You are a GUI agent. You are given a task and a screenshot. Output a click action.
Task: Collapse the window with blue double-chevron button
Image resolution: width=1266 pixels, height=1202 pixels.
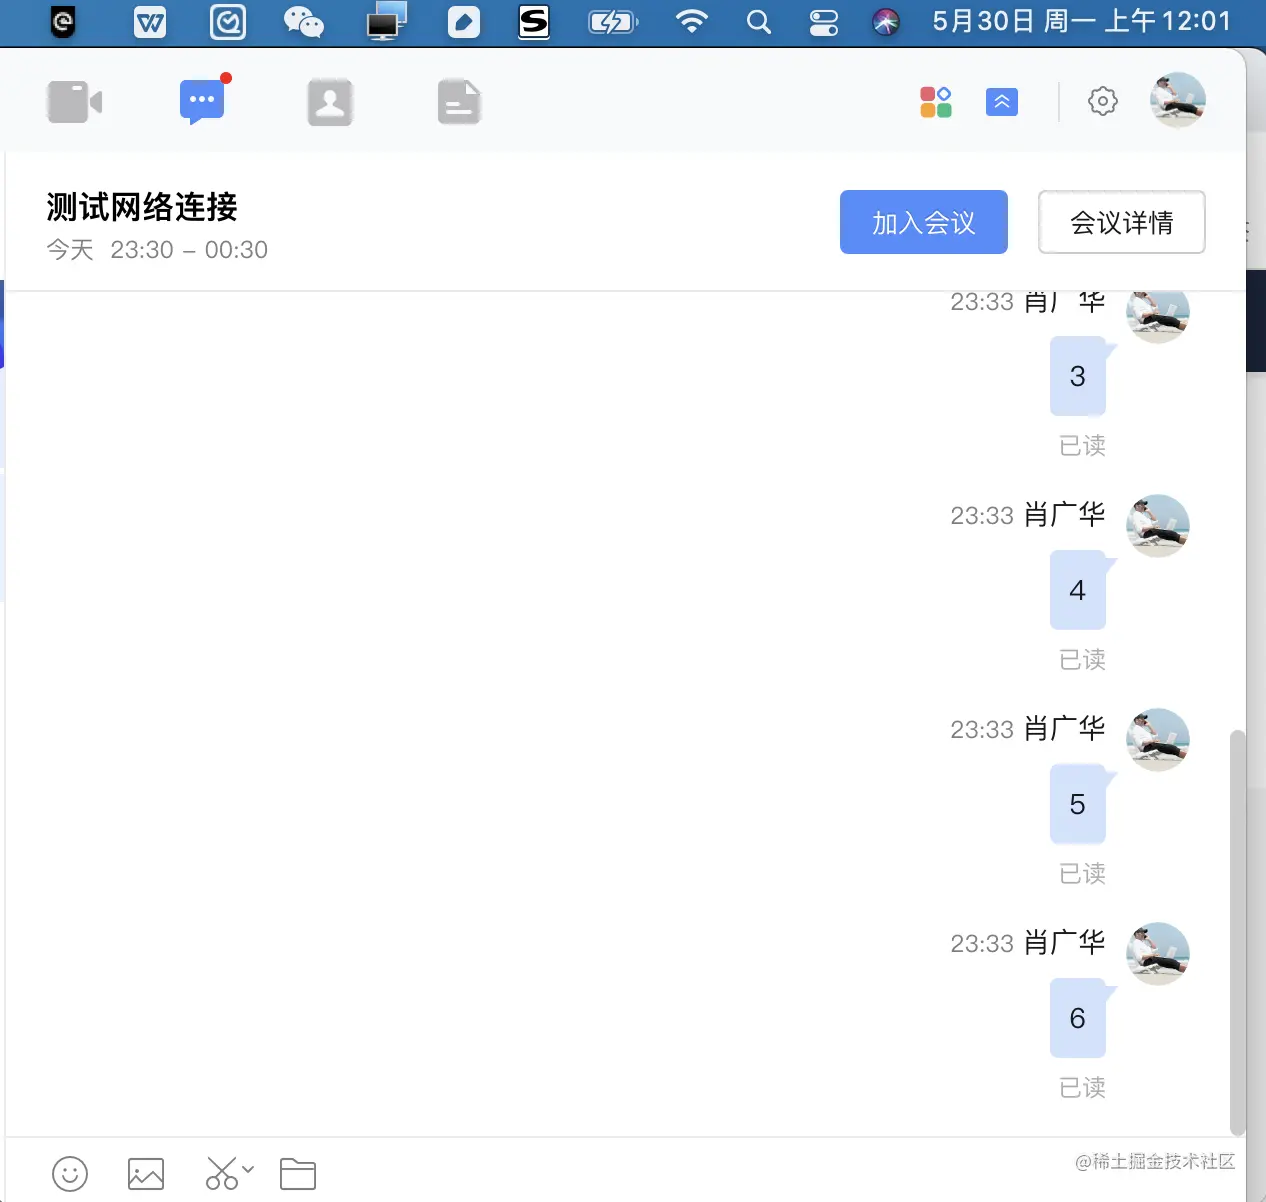coord(1002,101)
